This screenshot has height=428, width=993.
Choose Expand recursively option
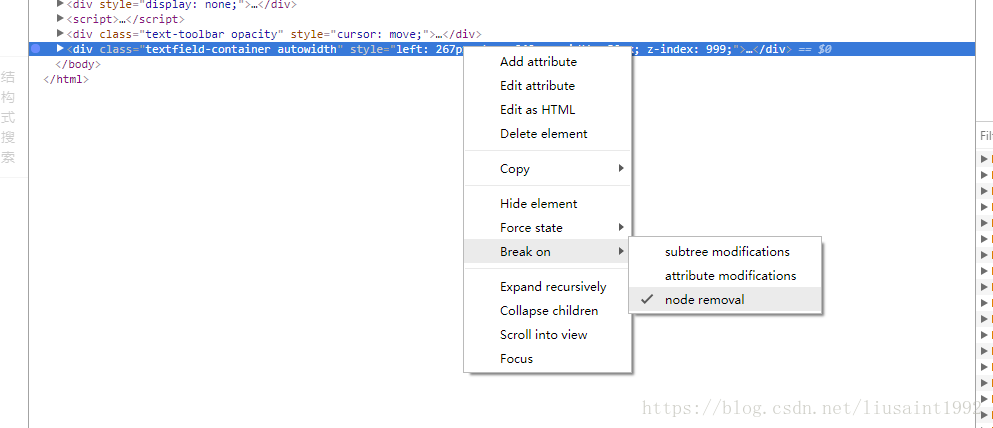(548, 287)
